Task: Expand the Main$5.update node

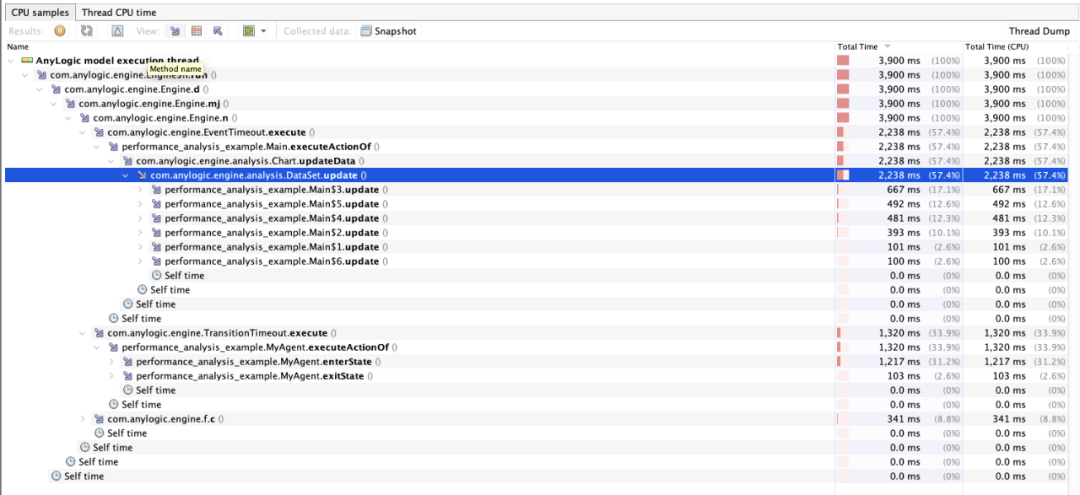Action: (x=140, y=204)
